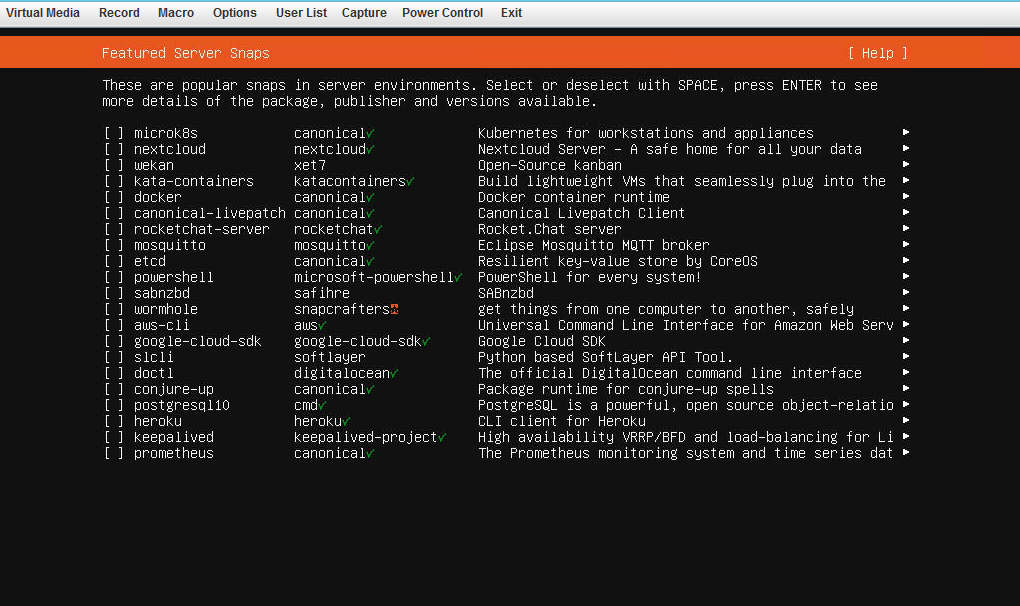Click verified checkmark beside rocketchat publisher
The image size is (1020, 606).
coord(379,230)
